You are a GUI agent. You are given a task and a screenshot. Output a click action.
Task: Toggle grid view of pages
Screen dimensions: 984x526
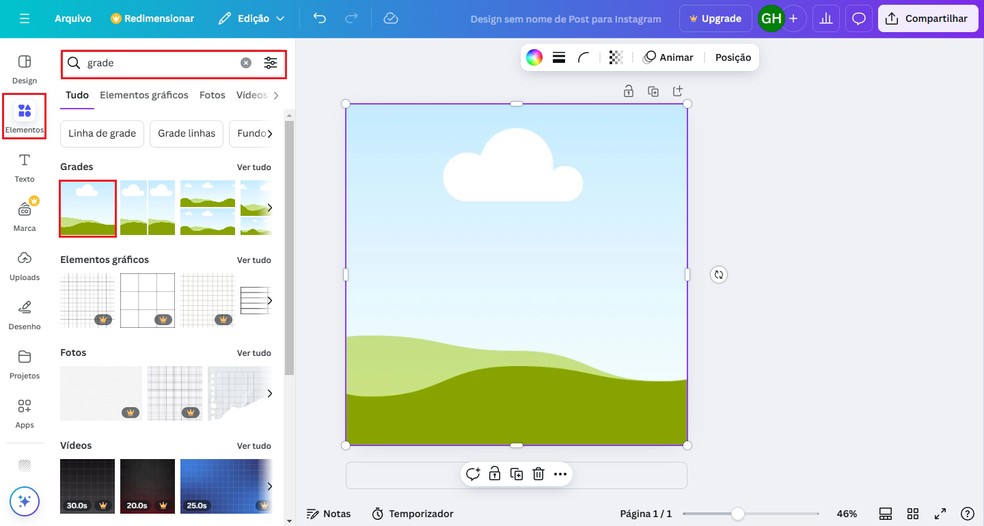912,513
